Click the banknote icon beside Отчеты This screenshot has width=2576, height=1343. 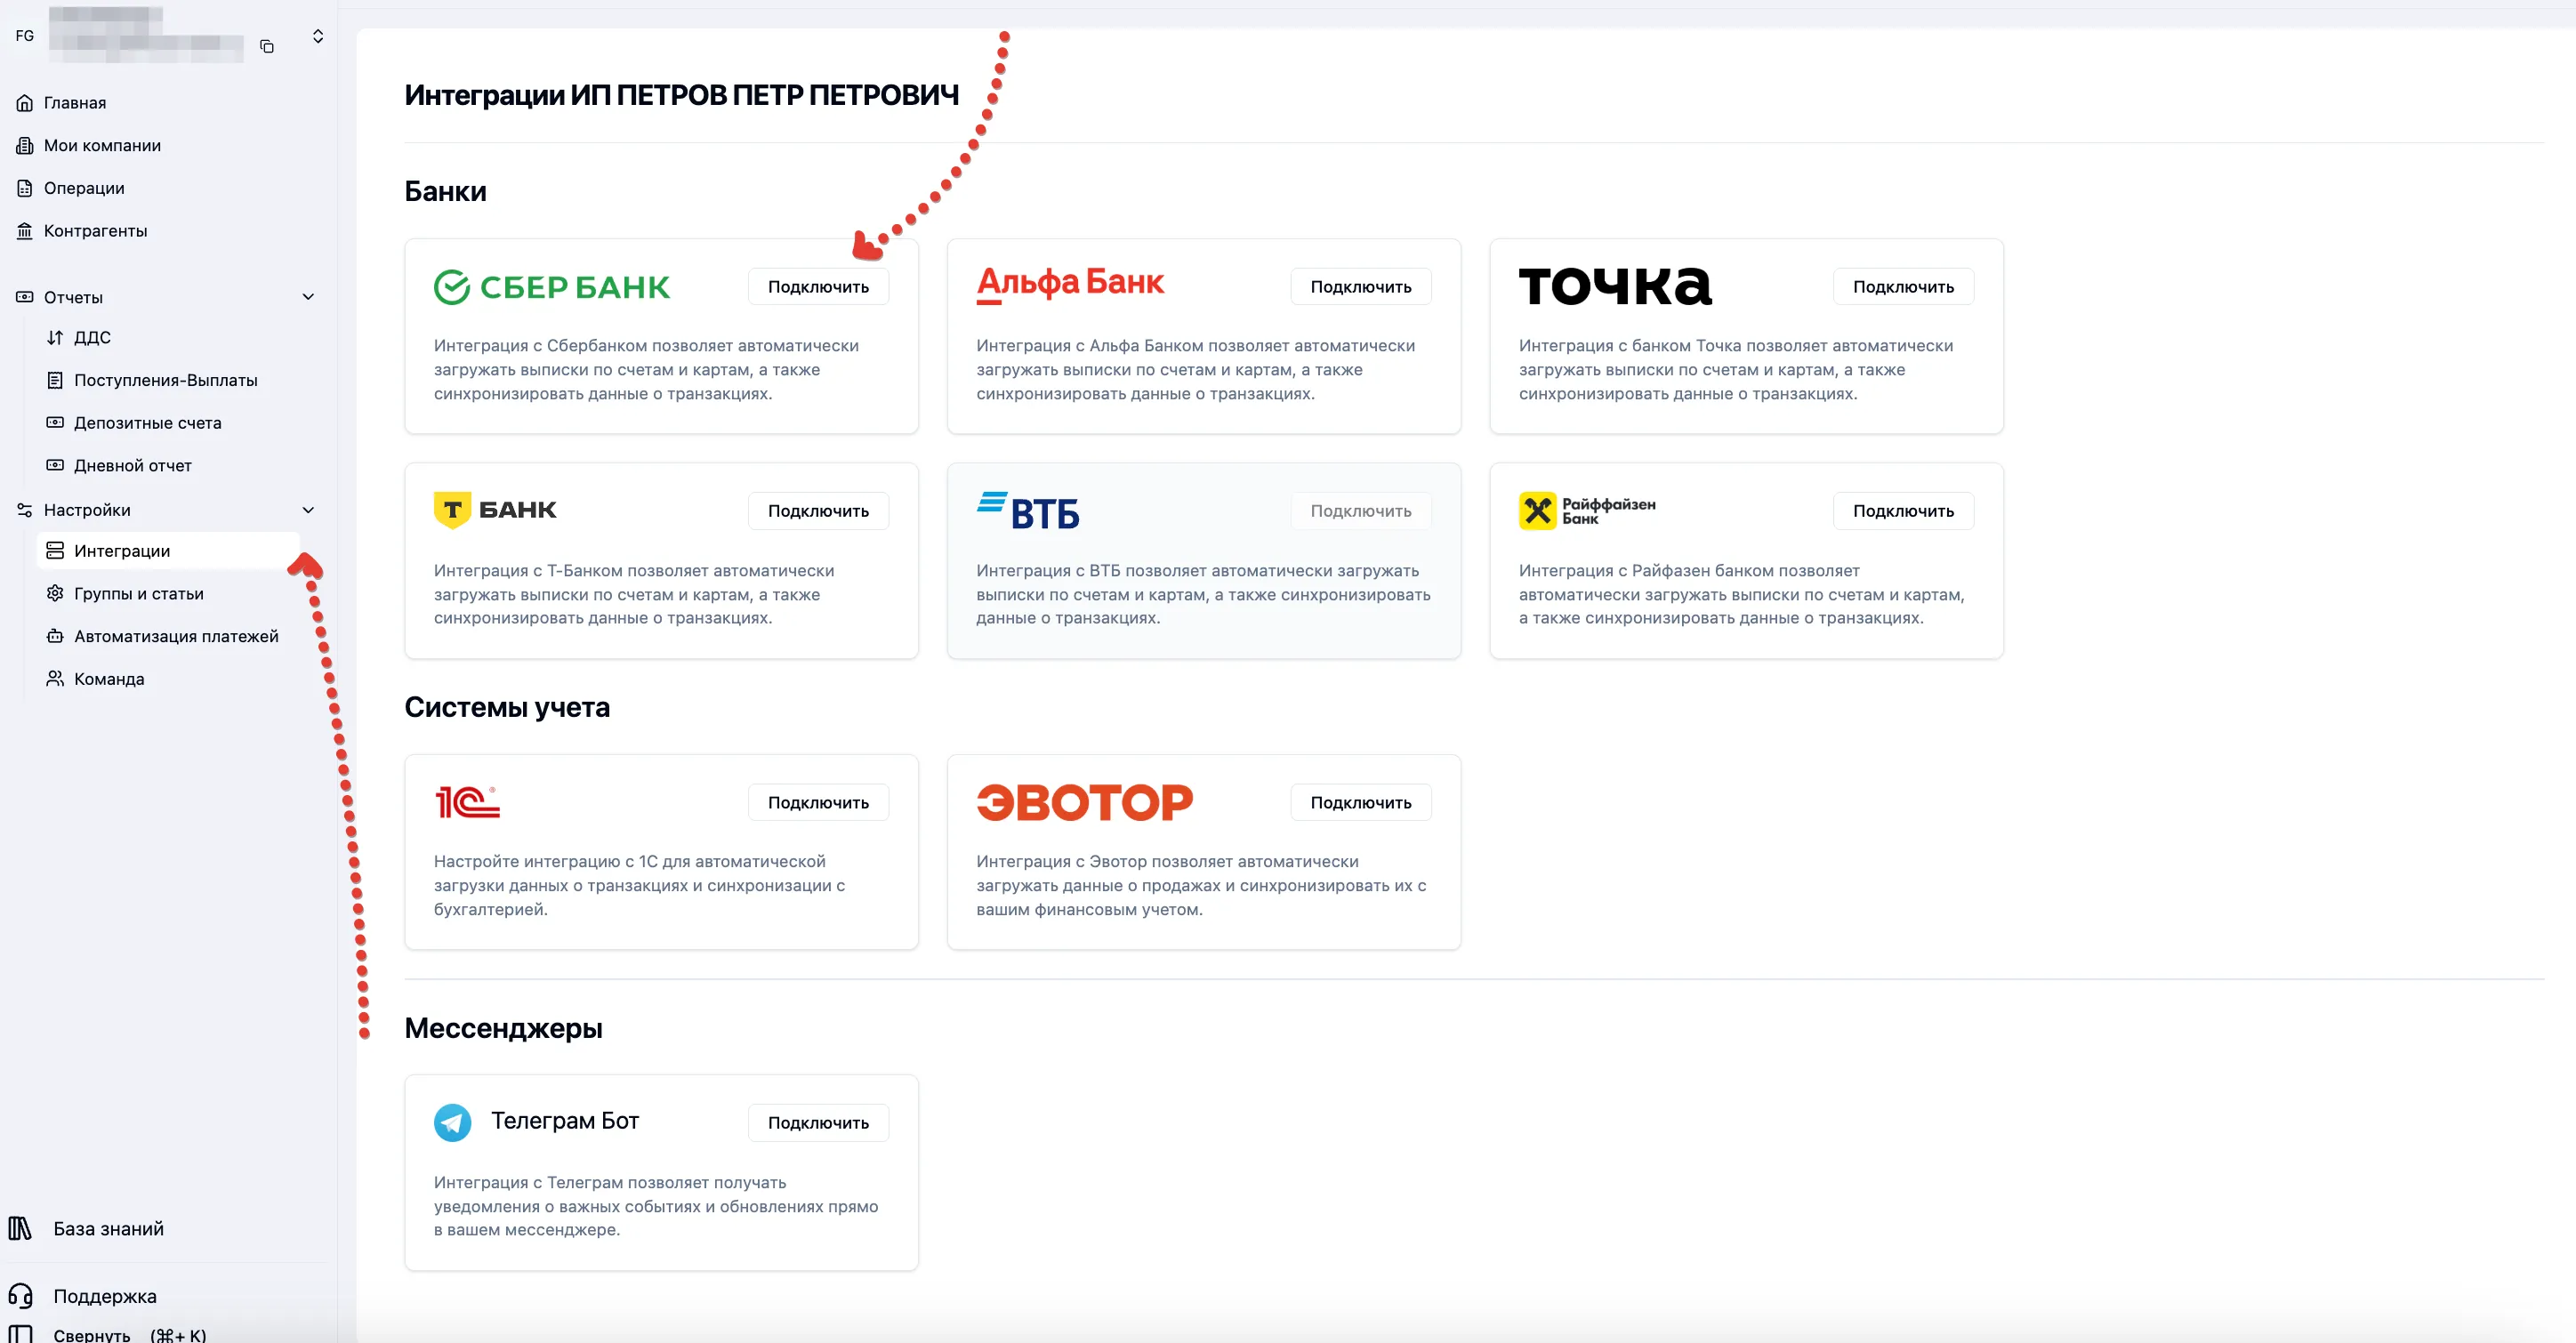[25, 297]
